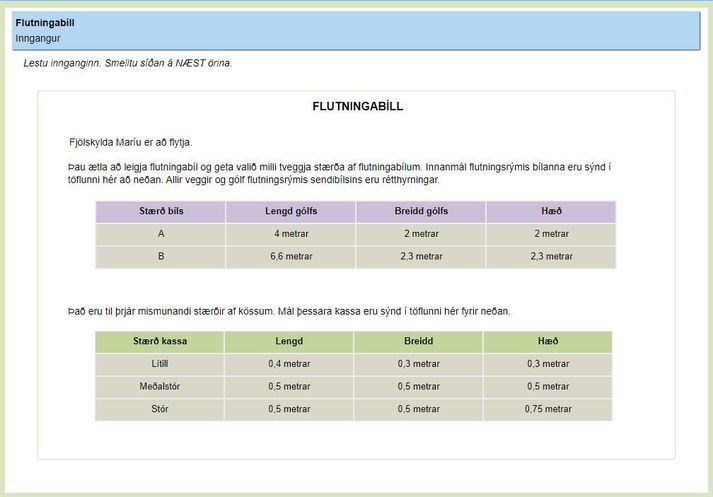Select the cell 'B' in the van table
This screenshot has height=497, width=713.
coord(161,256)
